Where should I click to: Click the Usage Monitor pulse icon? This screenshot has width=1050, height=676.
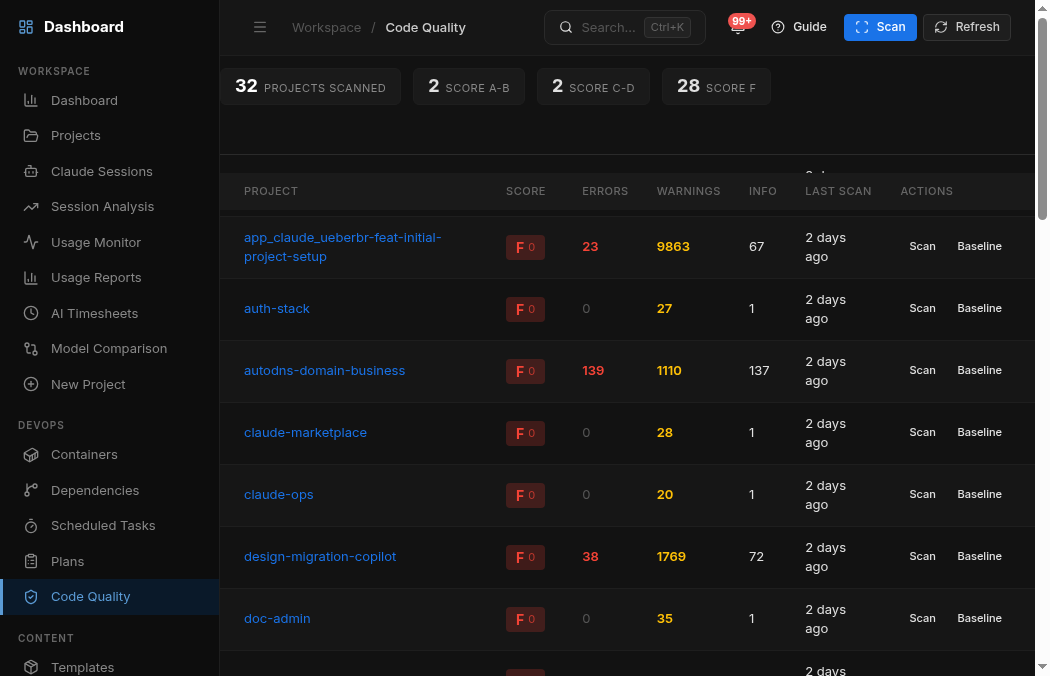tap(31, 243)
